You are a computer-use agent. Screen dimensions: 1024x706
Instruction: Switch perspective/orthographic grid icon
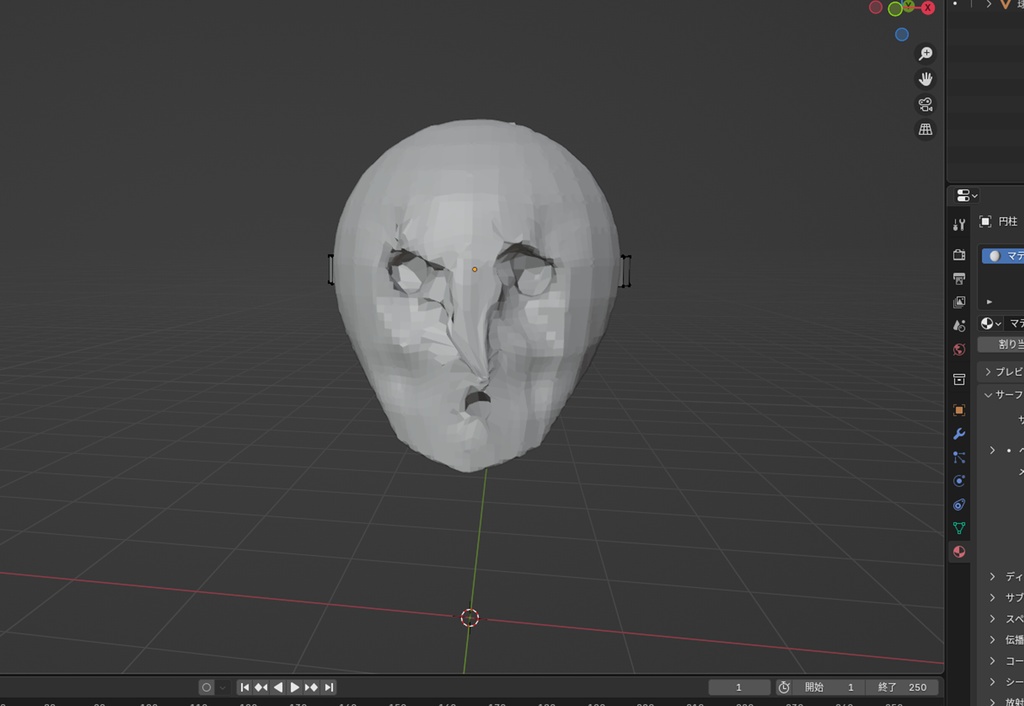[x=925, y=129]
